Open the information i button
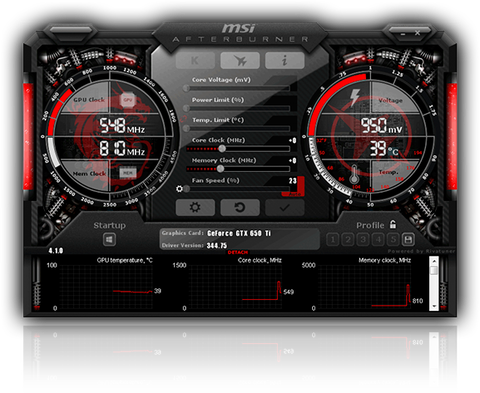This screenshot has height=393, width=480. point(285,60)
